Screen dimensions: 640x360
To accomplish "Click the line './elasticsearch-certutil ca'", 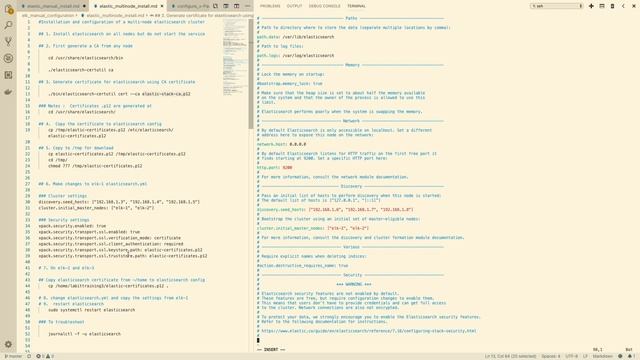I will point(81,70).
